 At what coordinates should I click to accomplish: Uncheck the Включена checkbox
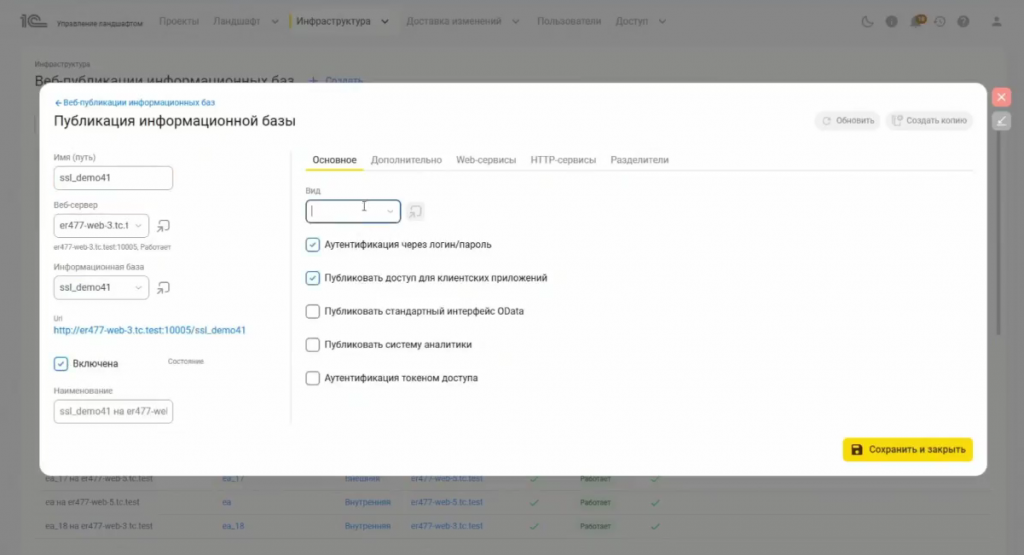(61, 363)
